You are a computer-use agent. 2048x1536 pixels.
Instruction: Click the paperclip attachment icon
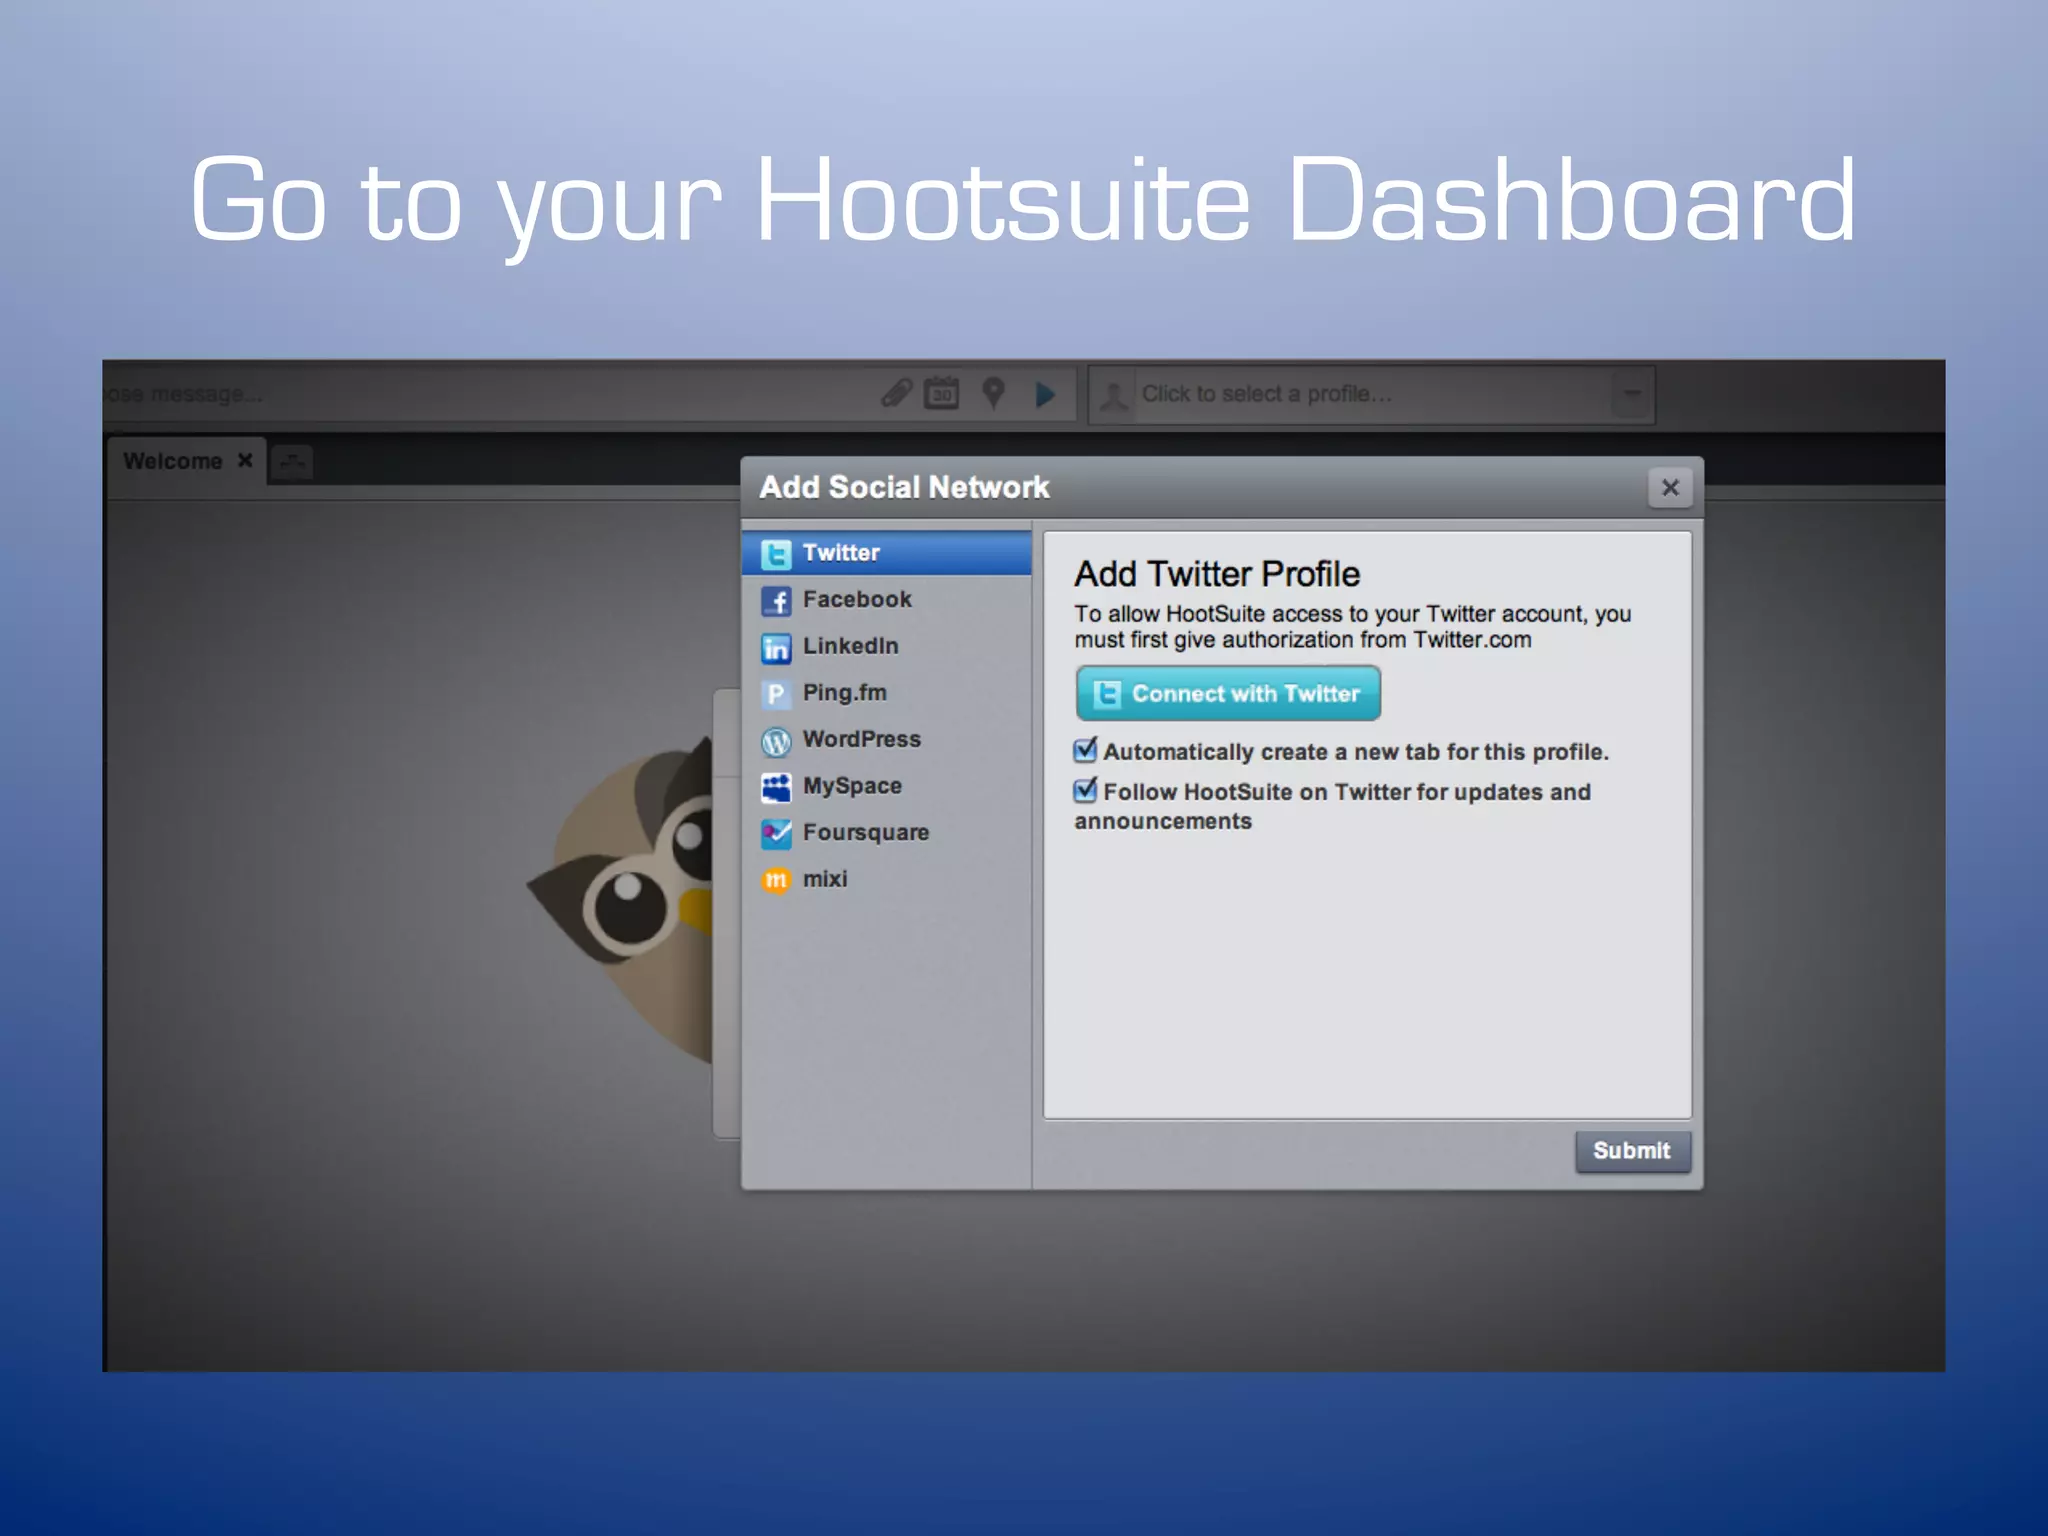click(897, 394)
